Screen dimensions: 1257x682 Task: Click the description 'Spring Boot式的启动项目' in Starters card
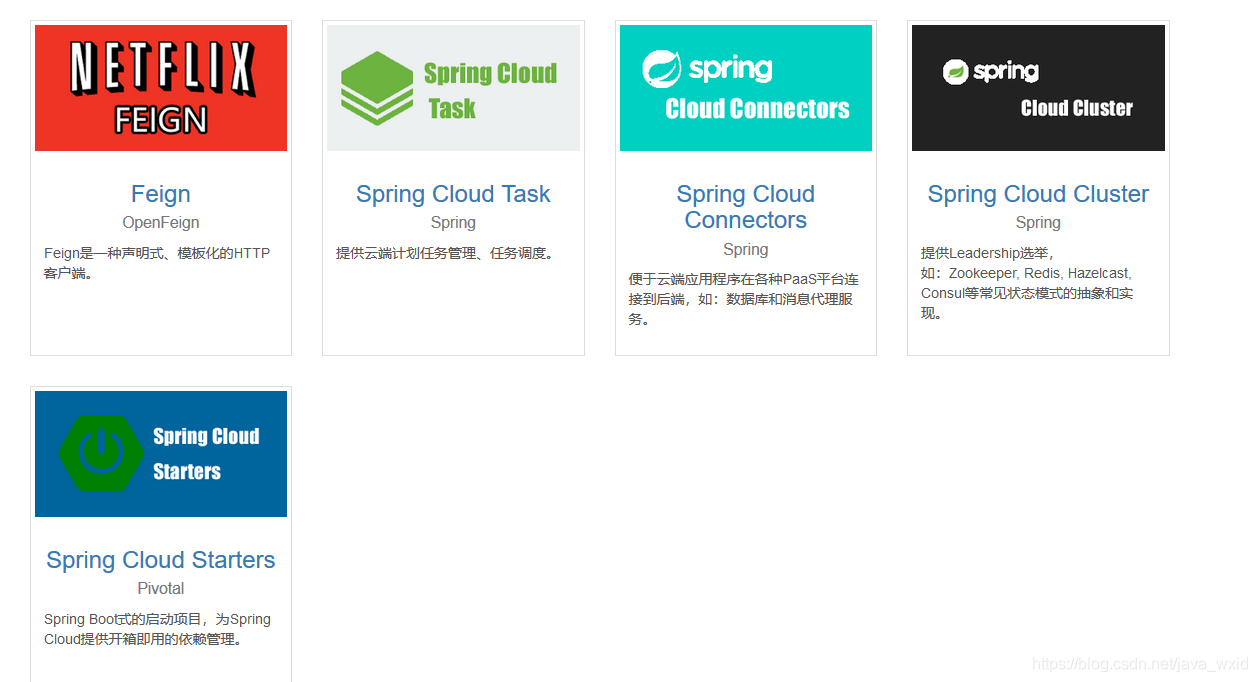coord(157,629)
